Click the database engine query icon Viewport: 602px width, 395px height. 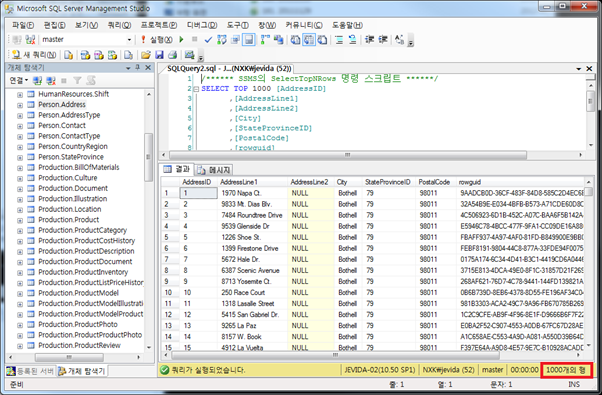click(x=69, y=55)
